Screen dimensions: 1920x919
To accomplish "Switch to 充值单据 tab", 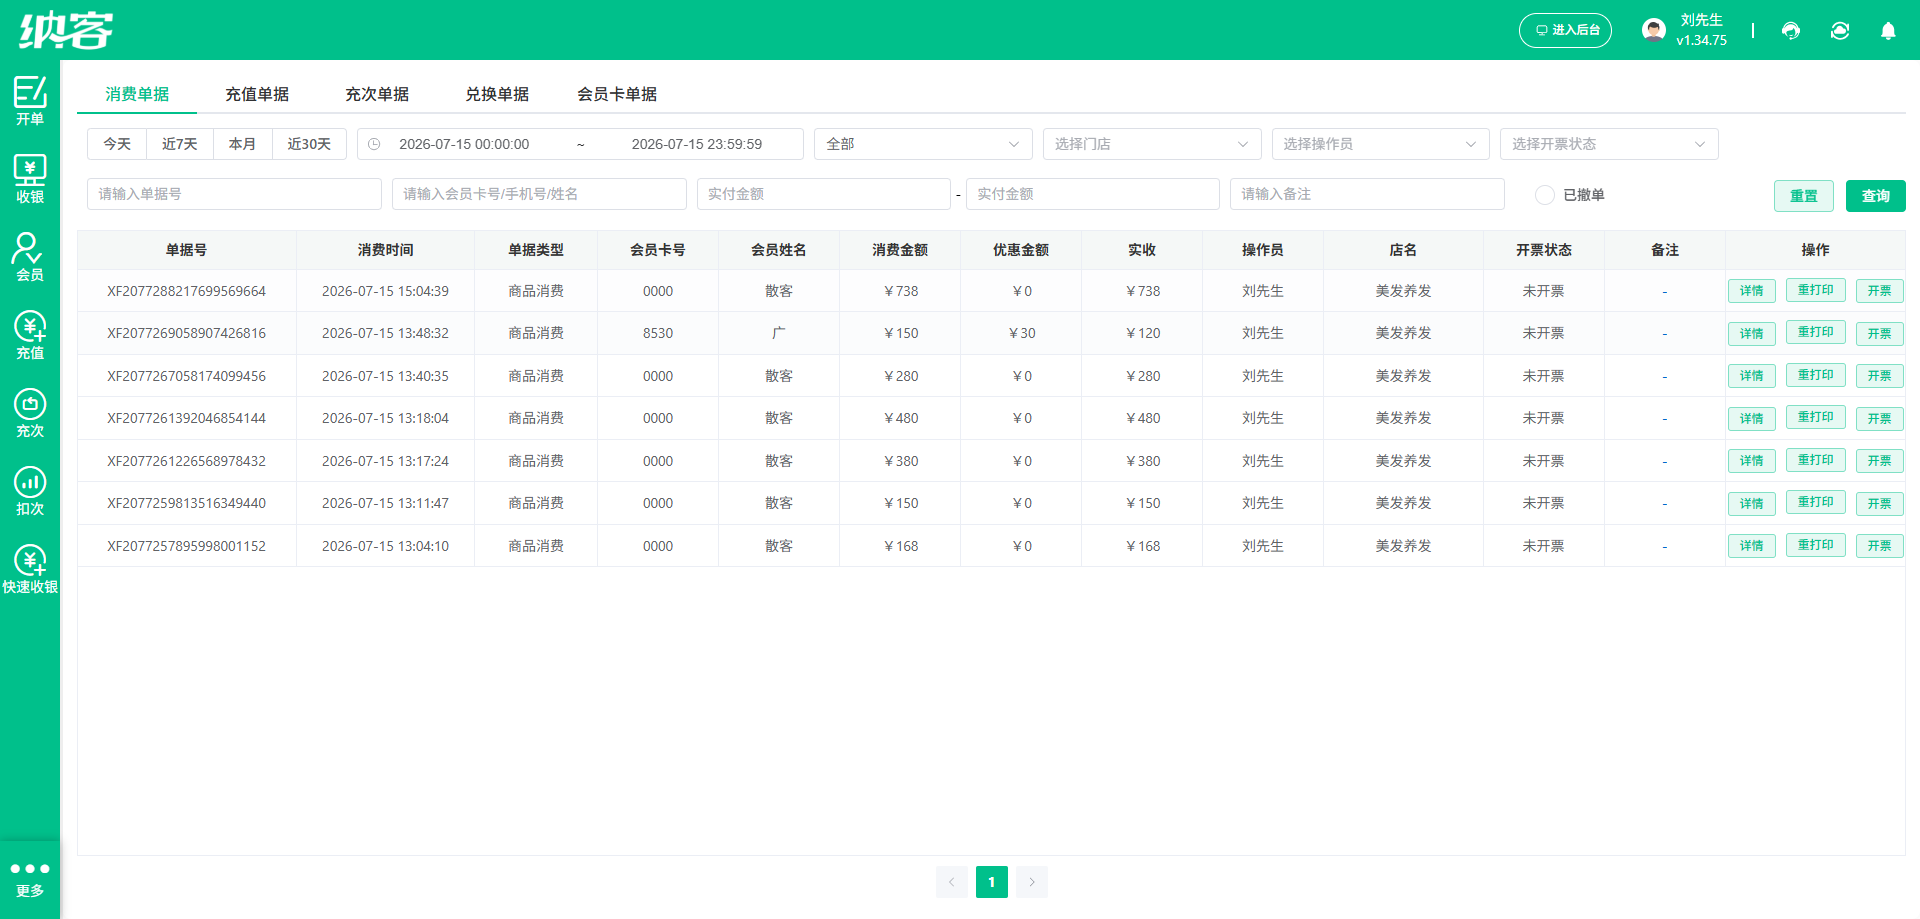I will click(257, 94).
